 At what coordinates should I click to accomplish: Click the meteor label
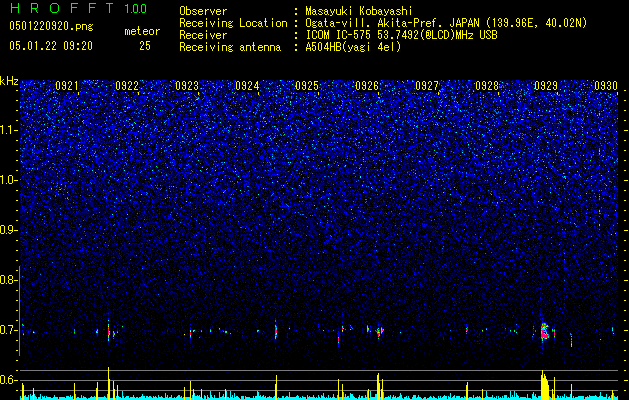tap(142, 31)
